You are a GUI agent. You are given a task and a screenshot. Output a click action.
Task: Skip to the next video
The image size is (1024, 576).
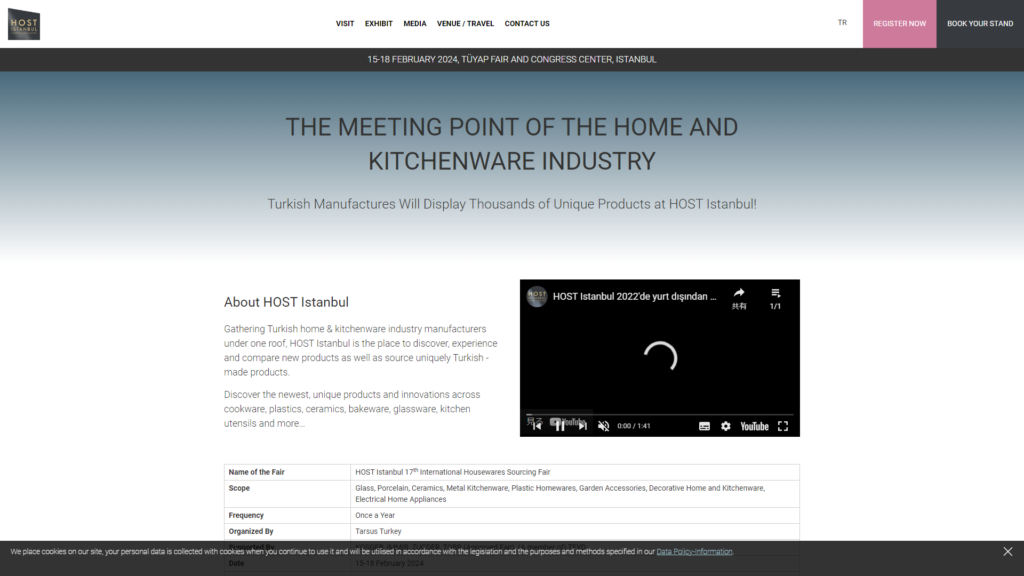[x=582, y=426]
